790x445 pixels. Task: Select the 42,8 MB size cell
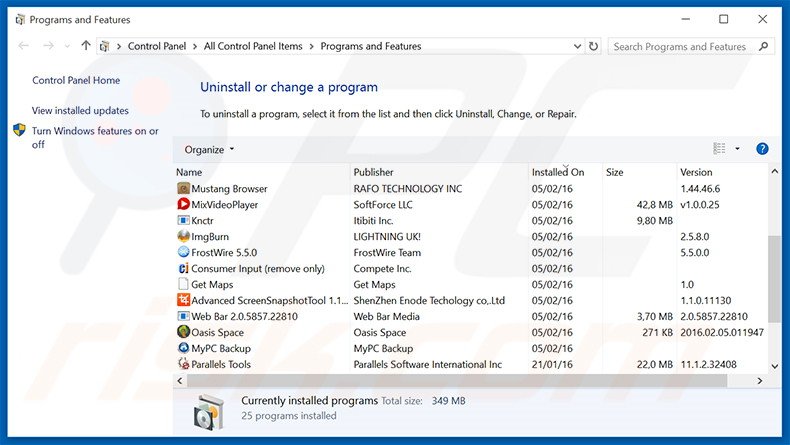(x=654, y=205)
